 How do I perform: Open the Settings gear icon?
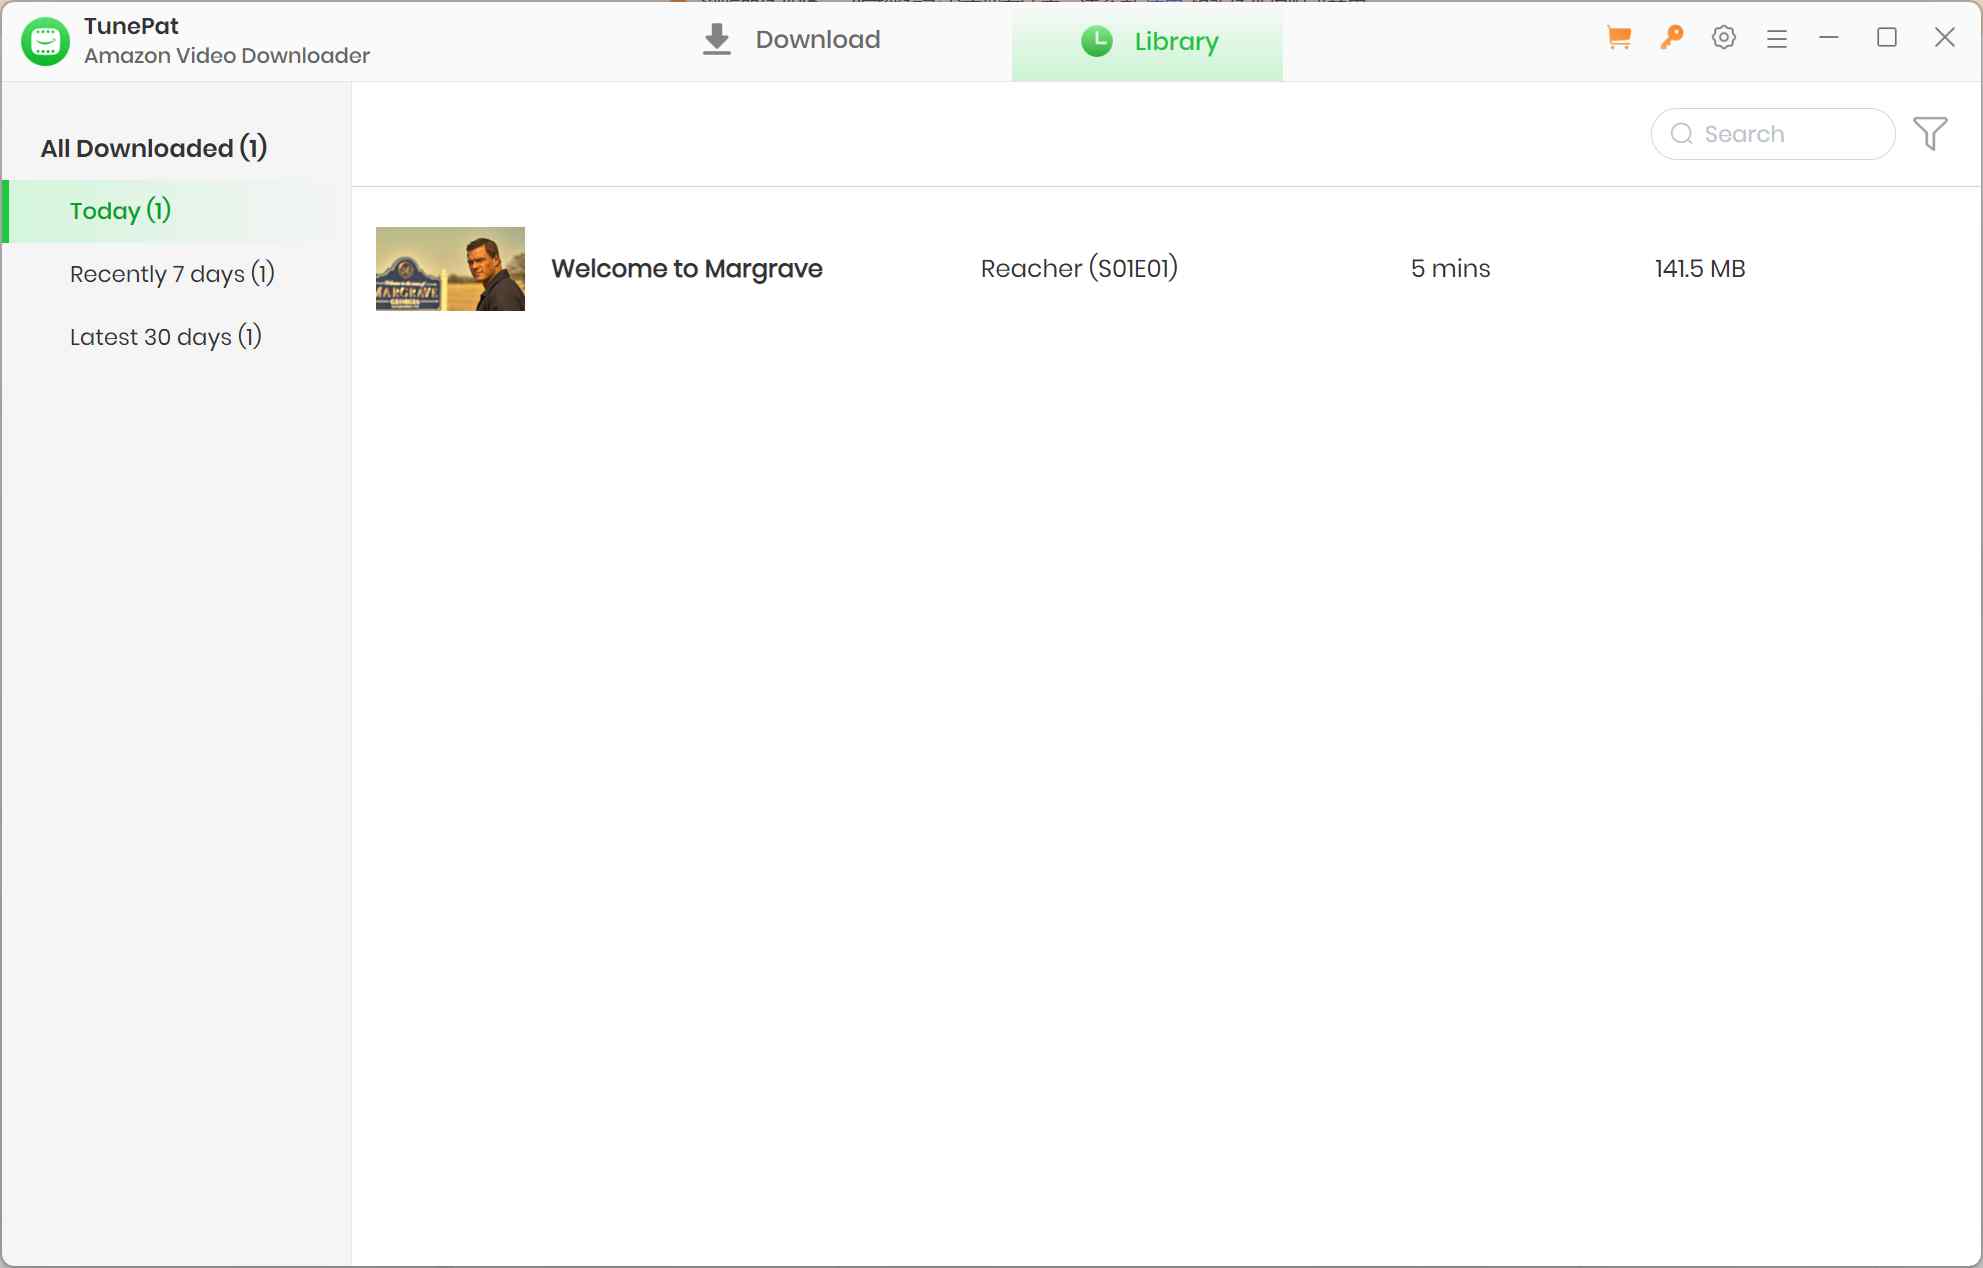pos(1724,37)
